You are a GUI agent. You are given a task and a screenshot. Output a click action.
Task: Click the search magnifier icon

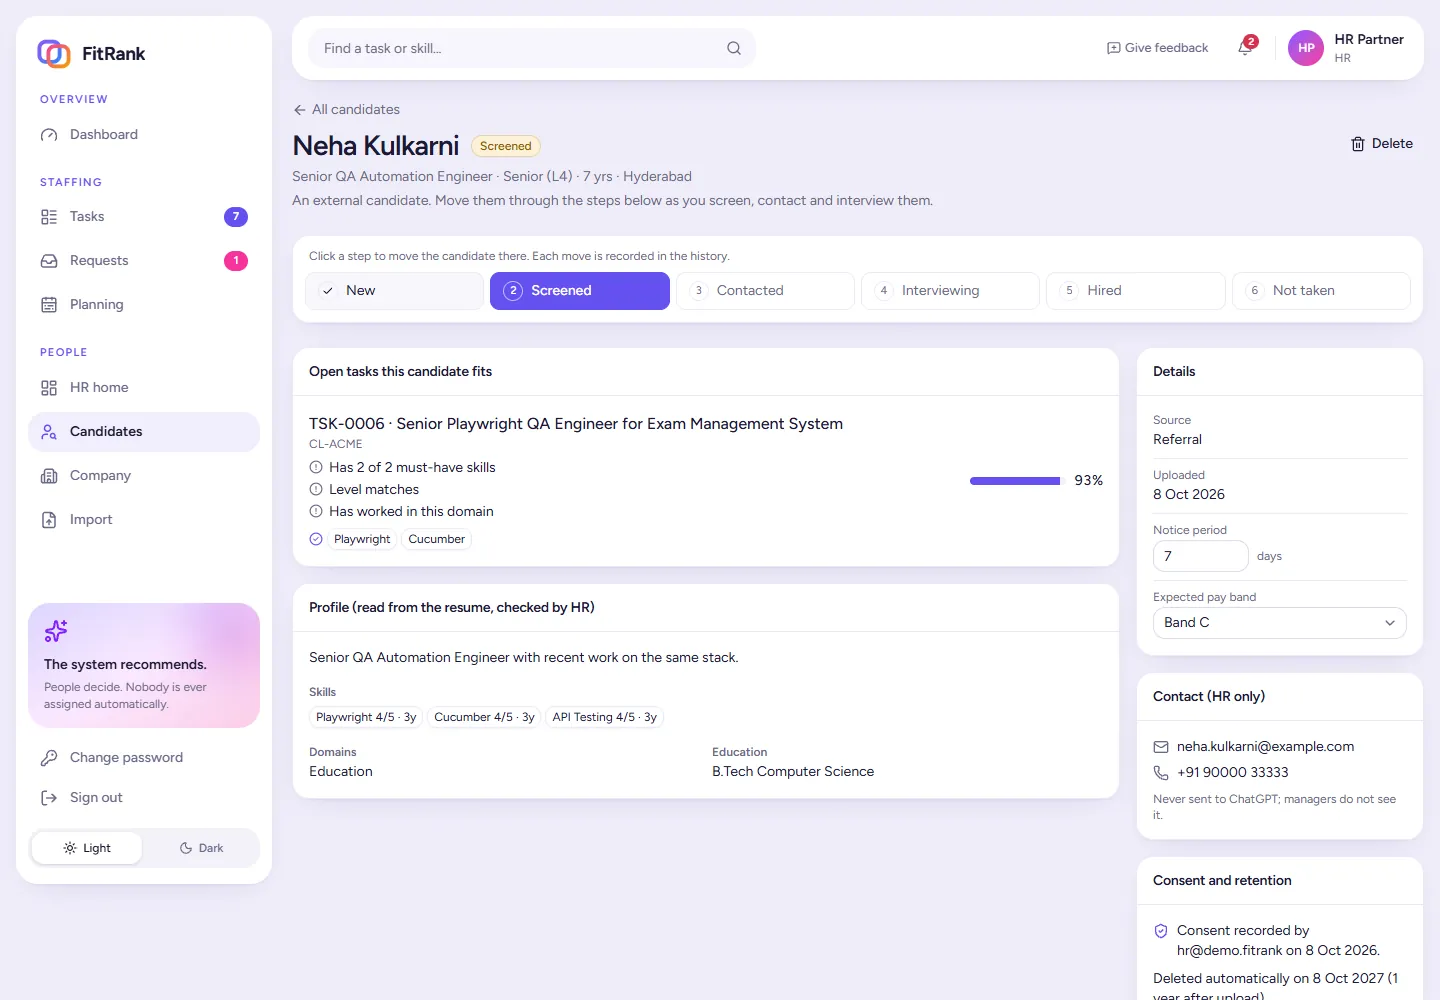tap(734, 48)
